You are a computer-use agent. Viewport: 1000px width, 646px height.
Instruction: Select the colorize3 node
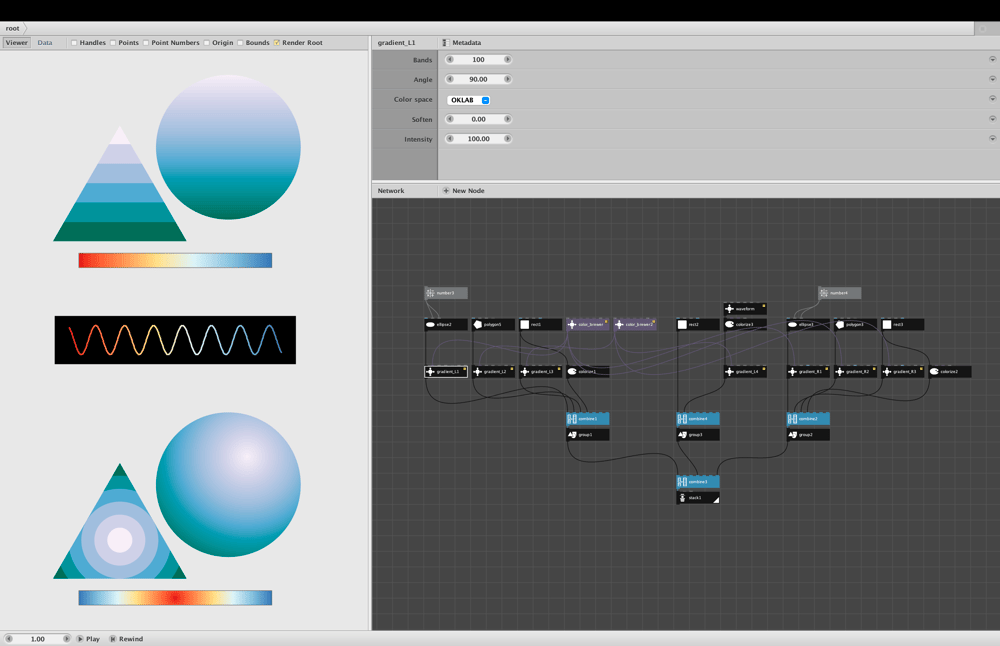pos(745,325)
